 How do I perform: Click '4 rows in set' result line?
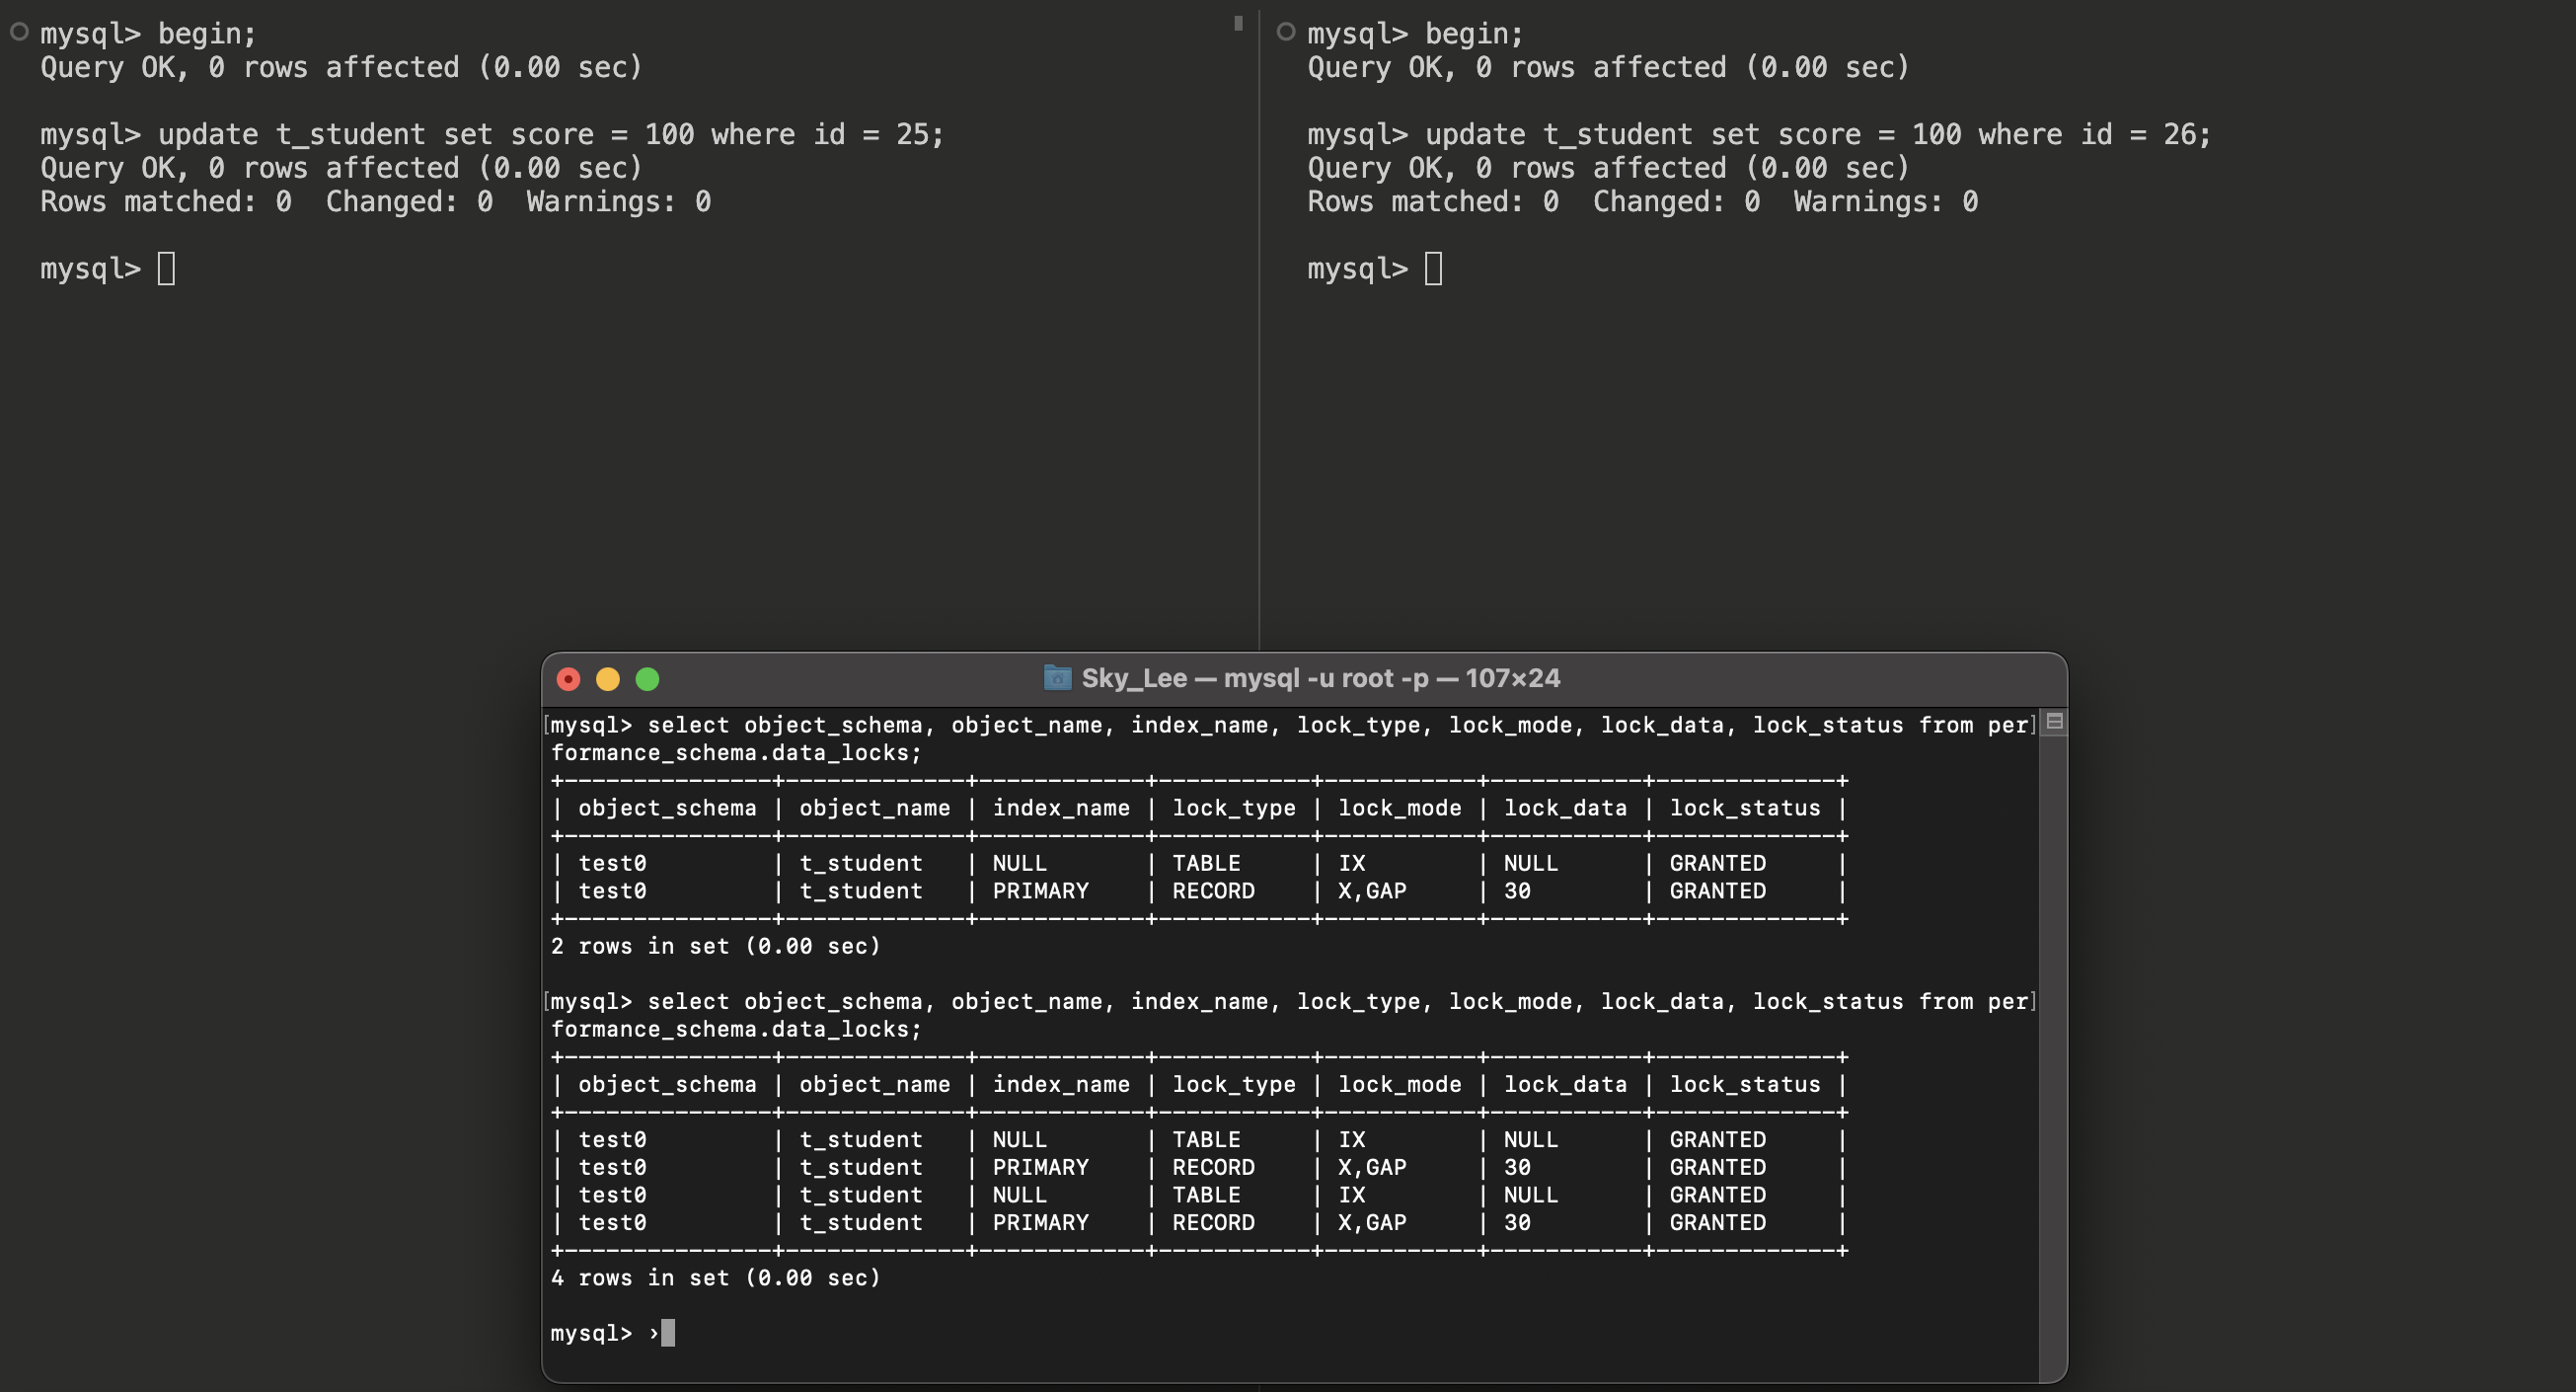pos(715,1278)
